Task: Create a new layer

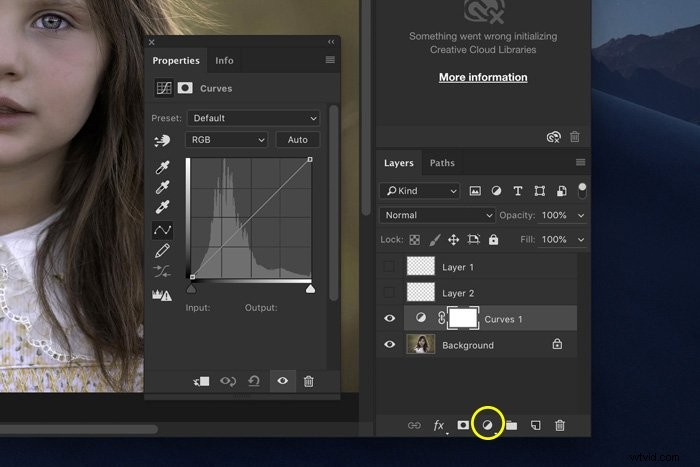Action: click(x=536, y=425)
